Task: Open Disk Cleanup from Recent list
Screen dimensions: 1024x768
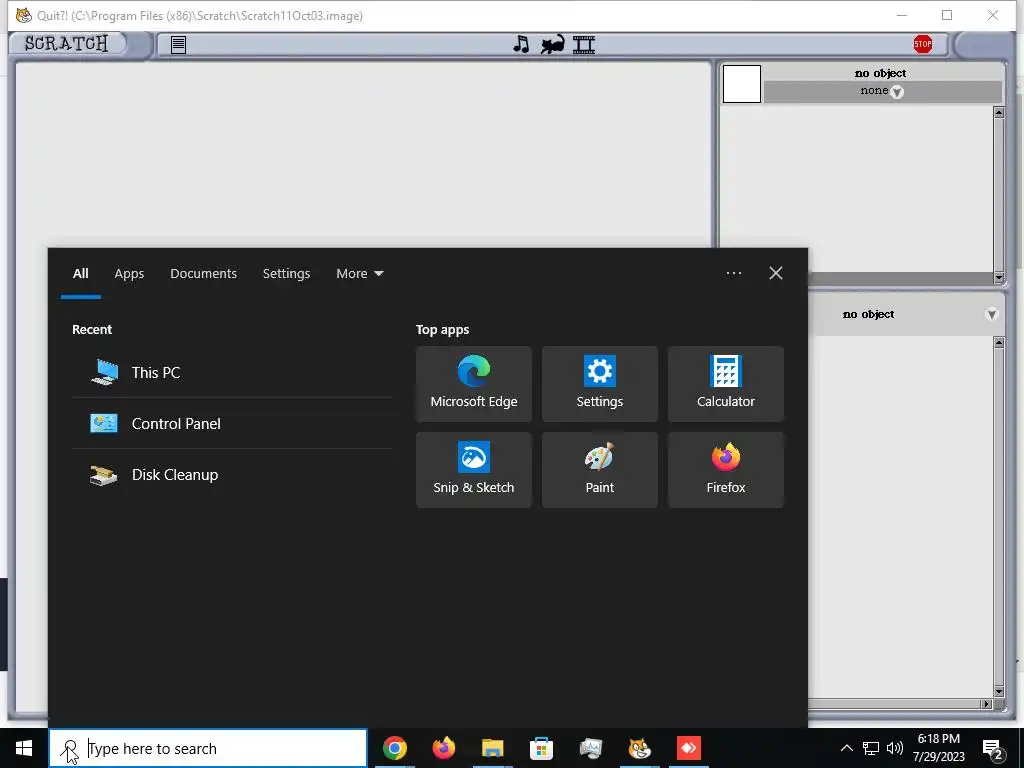Action: point(232,475)
